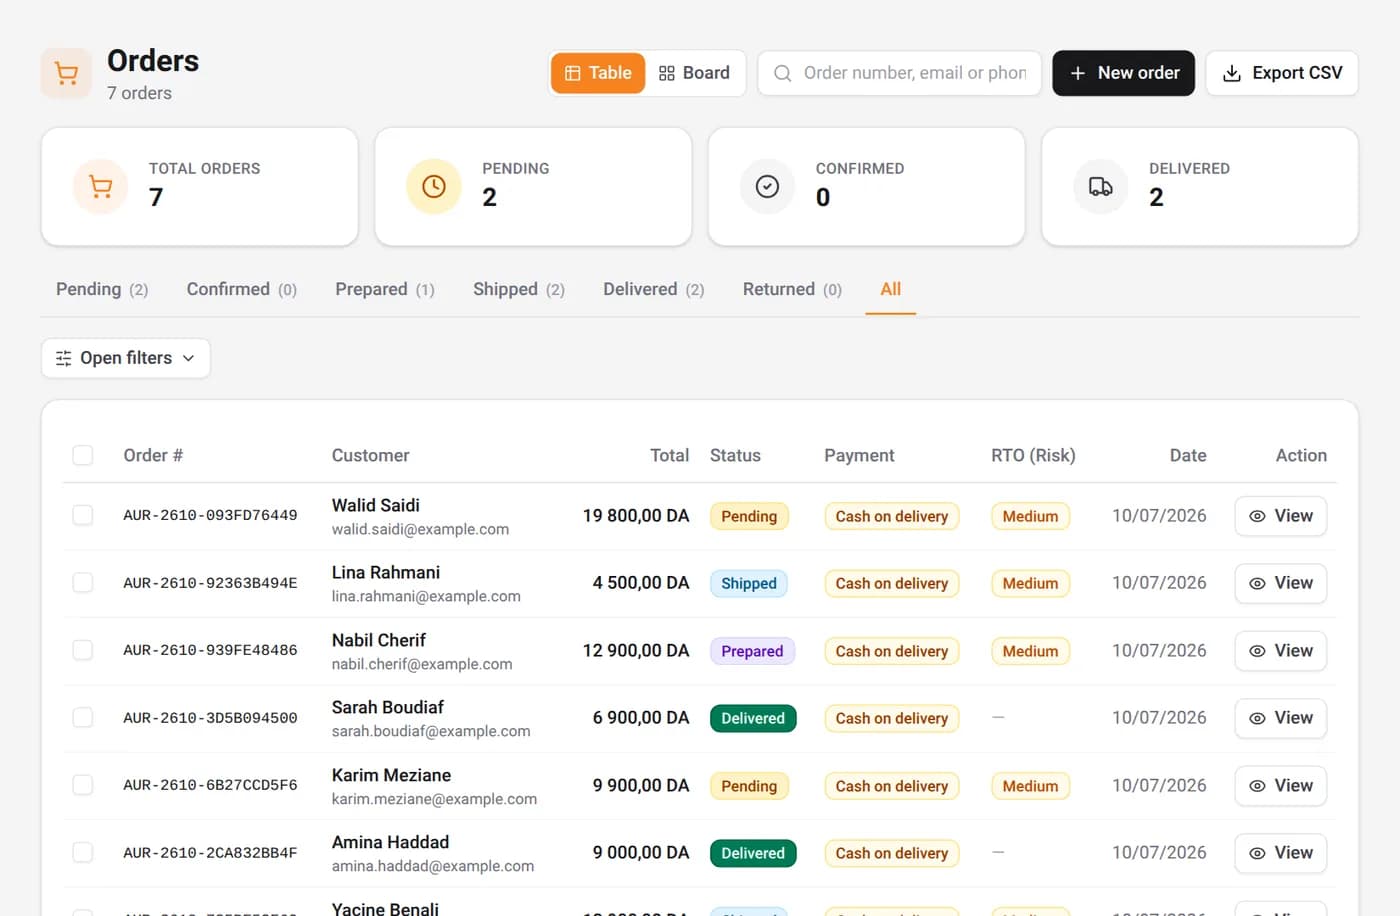
Task: Click eye icon in Walid Saidi row
Action: [1257, 516]
